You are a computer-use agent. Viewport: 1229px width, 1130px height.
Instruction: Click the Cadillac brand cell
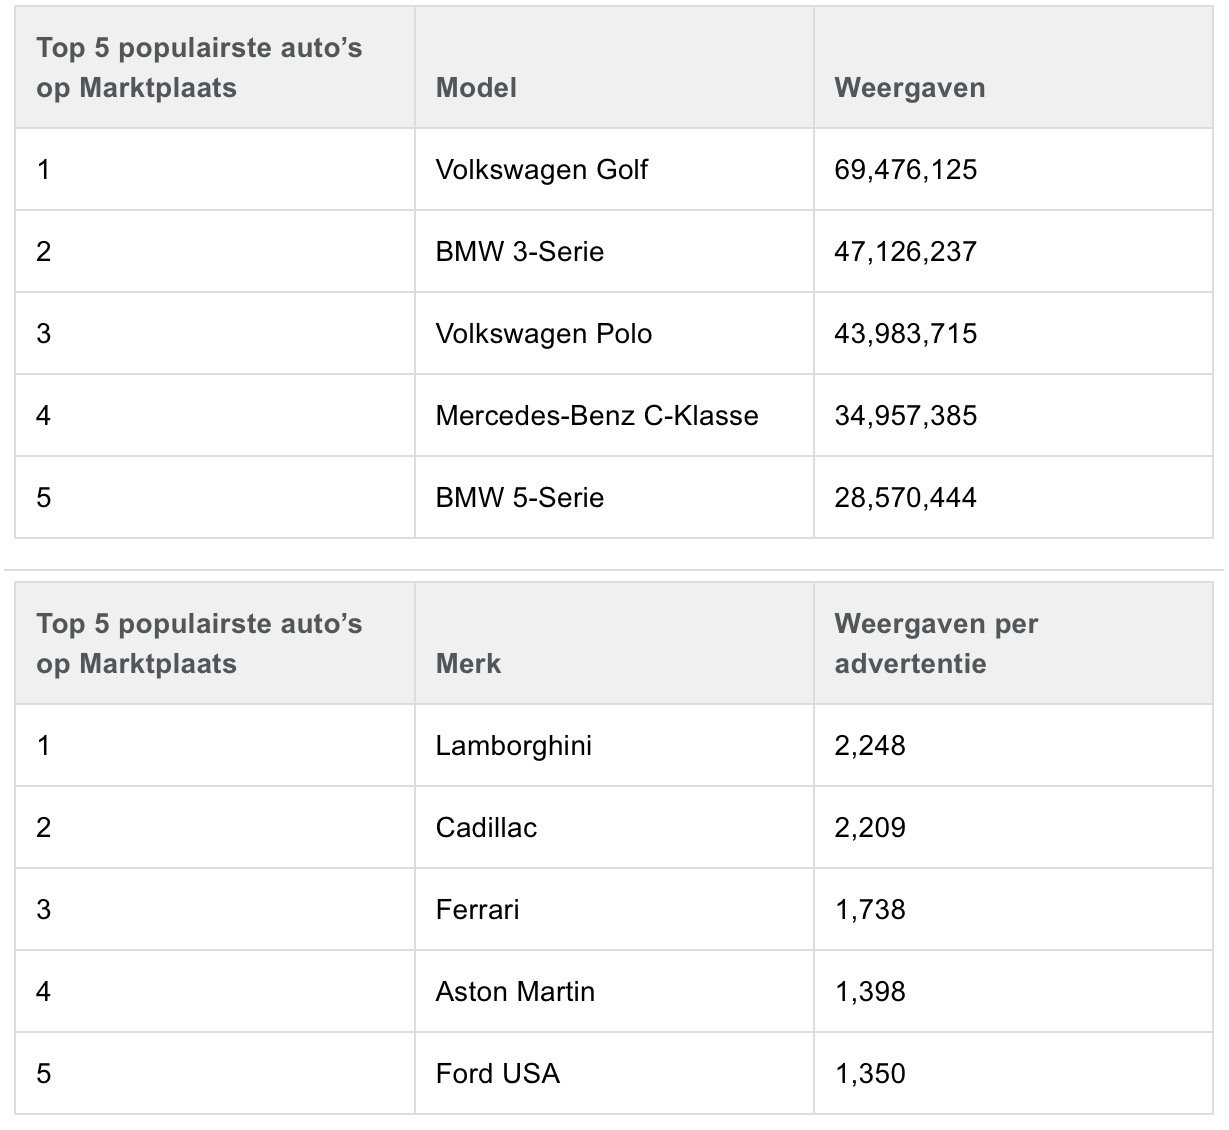point(486,828)
